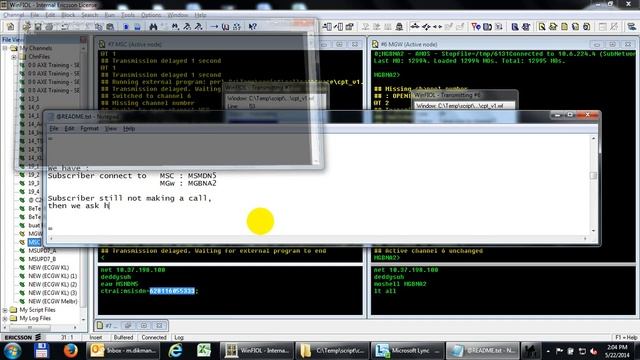Collapse the ChnFiles folder node
640x360 pixels.
13,57
